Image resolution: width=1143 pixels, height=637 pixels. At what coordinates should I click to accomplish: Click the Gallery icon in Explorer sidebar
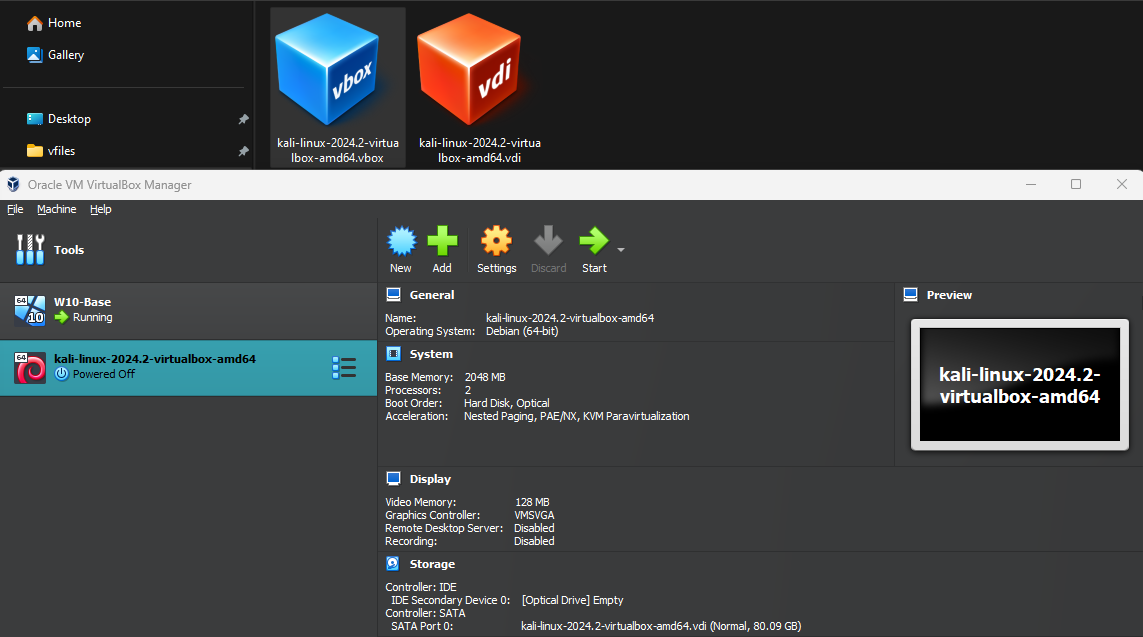[34, 55]
